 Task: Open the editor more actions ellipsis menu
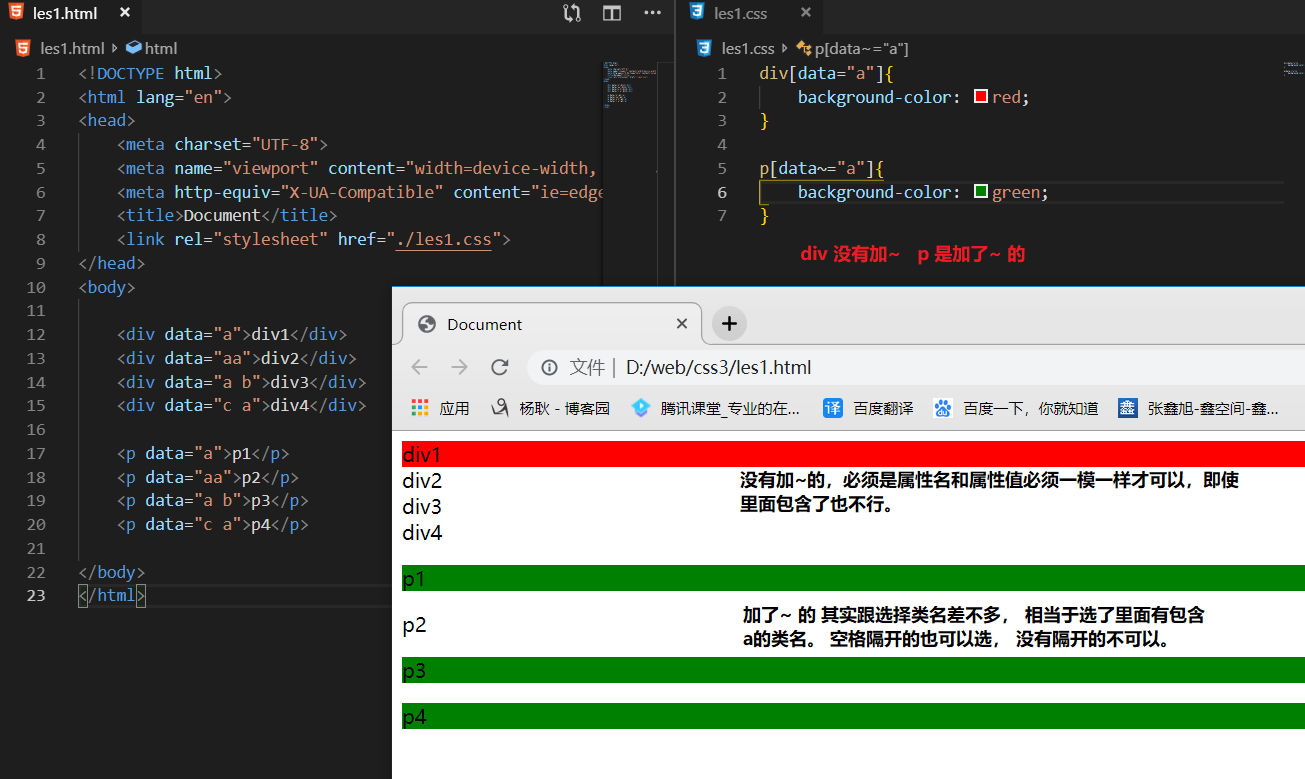652,13
